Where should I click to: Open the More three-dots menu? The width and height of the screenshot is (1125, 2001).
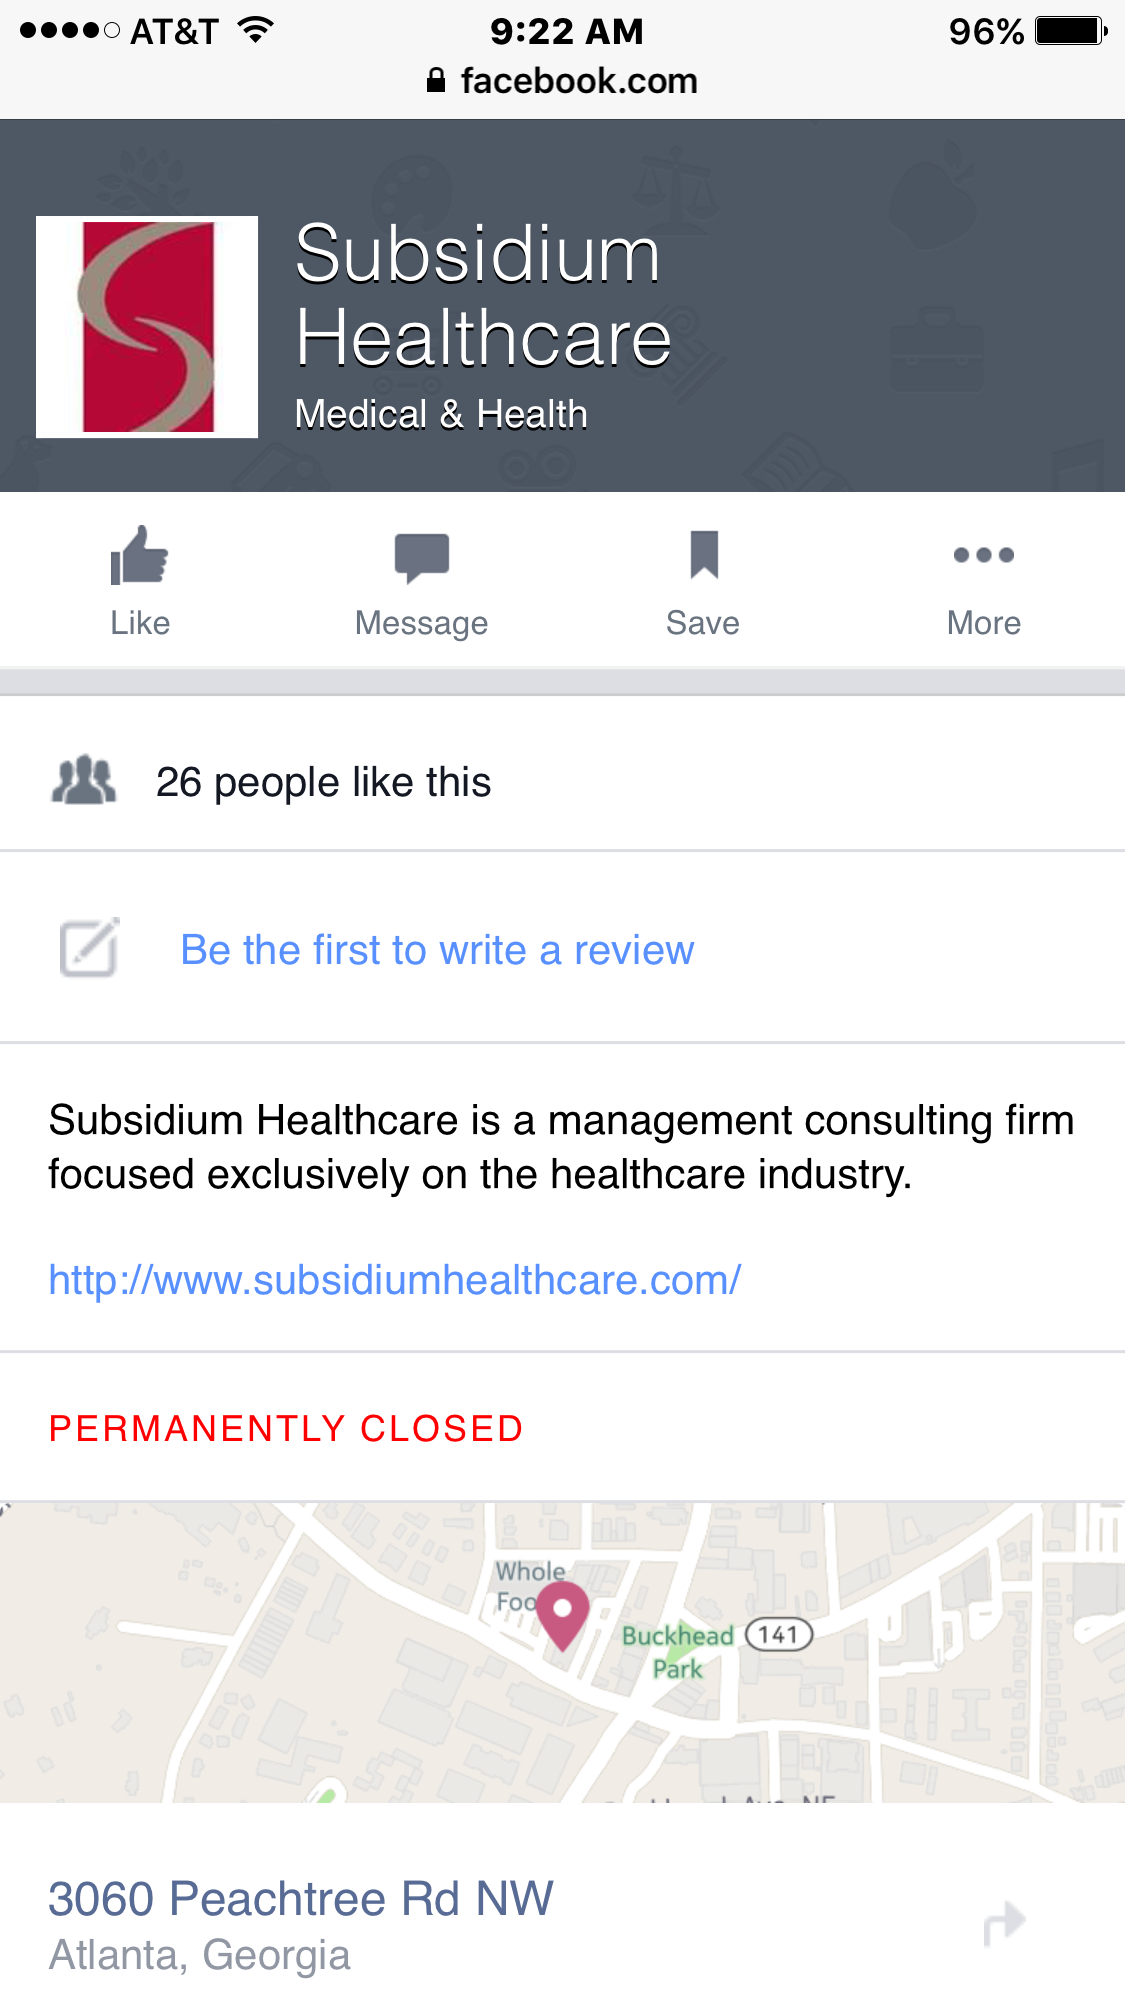[x=984, y=555]
